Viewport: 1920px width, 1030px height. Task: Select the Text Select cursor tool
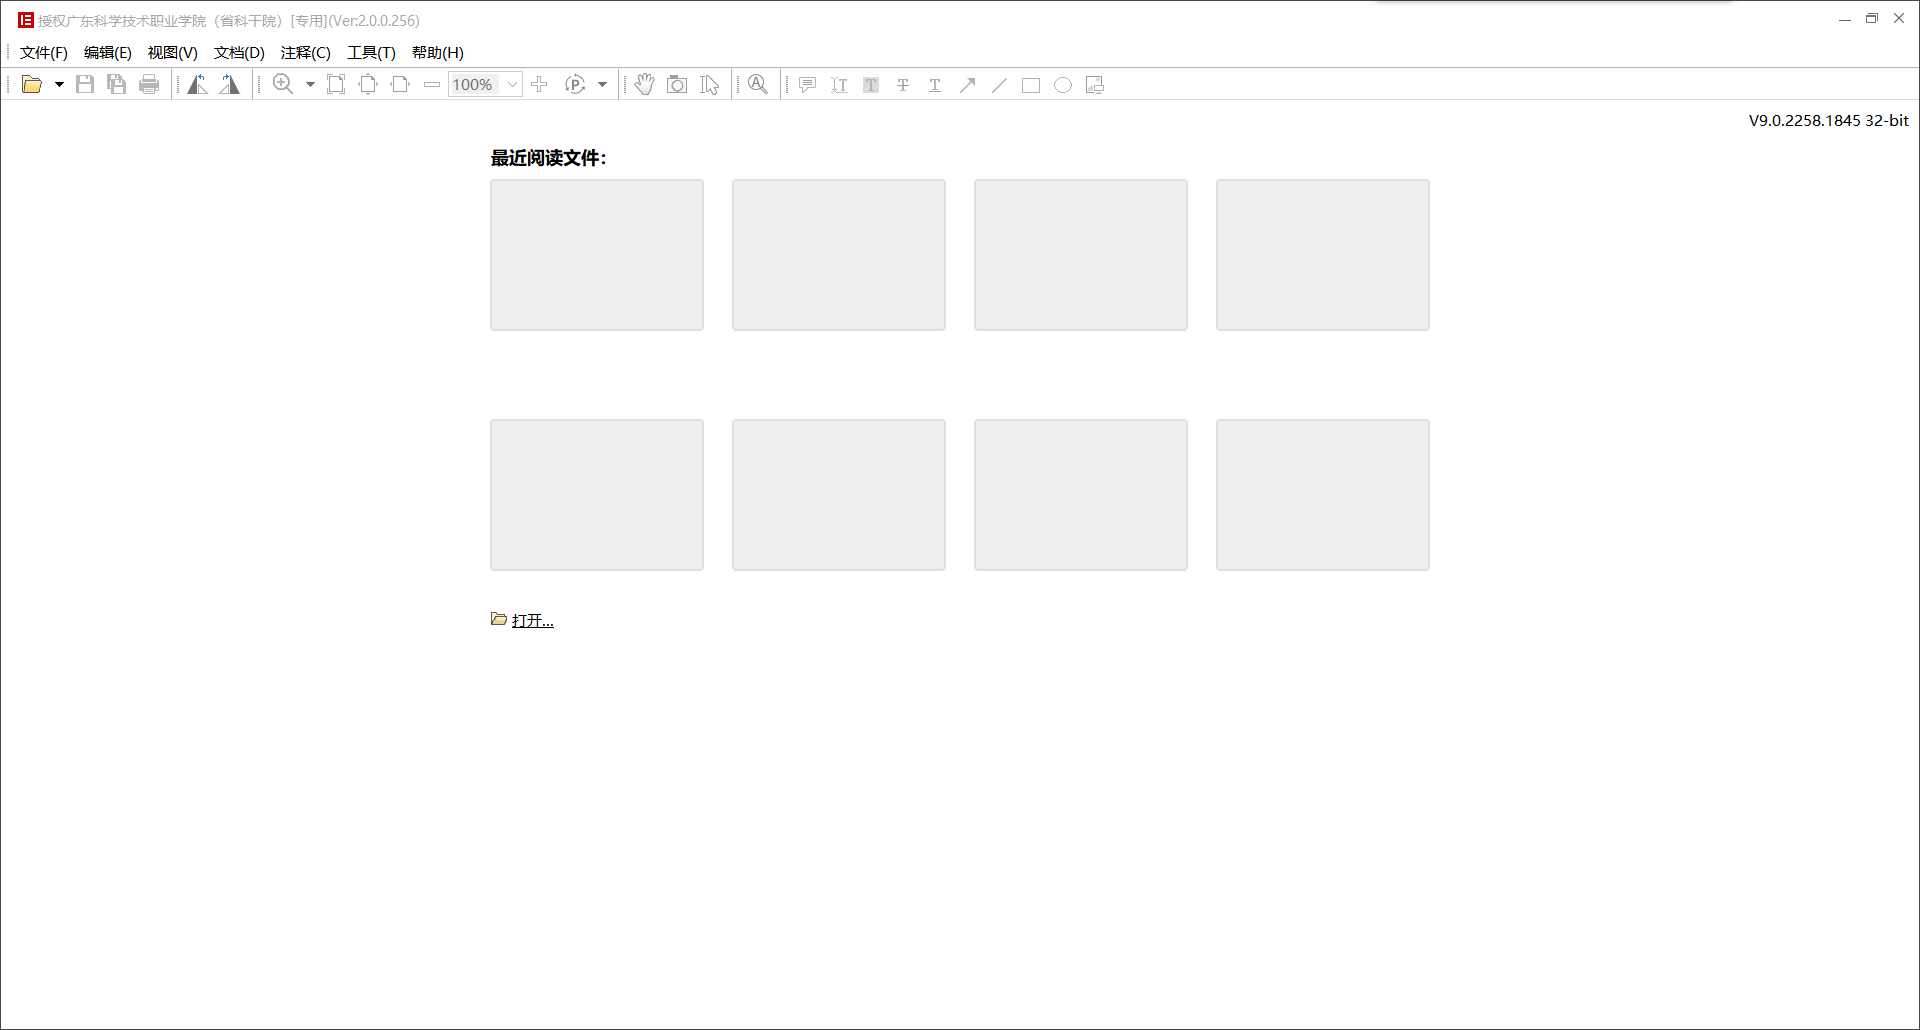tap(710, 85)
